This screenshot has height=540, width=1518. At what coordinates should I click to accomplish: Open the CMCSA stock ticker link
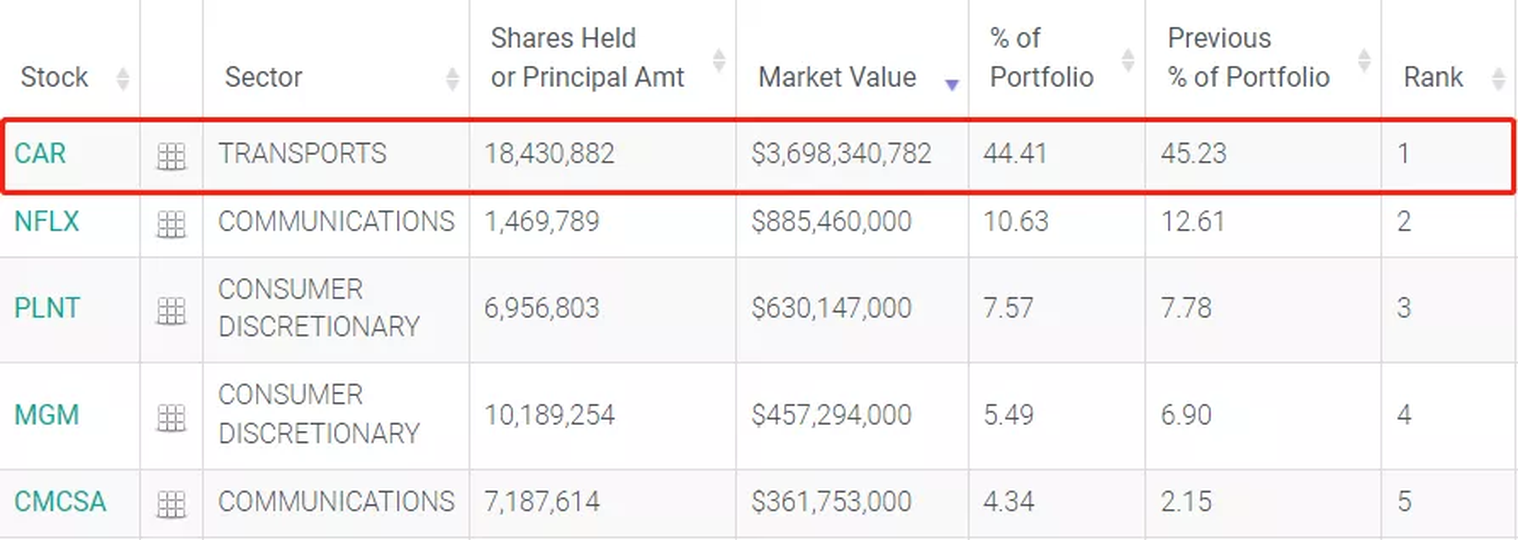tap(60, 501)
